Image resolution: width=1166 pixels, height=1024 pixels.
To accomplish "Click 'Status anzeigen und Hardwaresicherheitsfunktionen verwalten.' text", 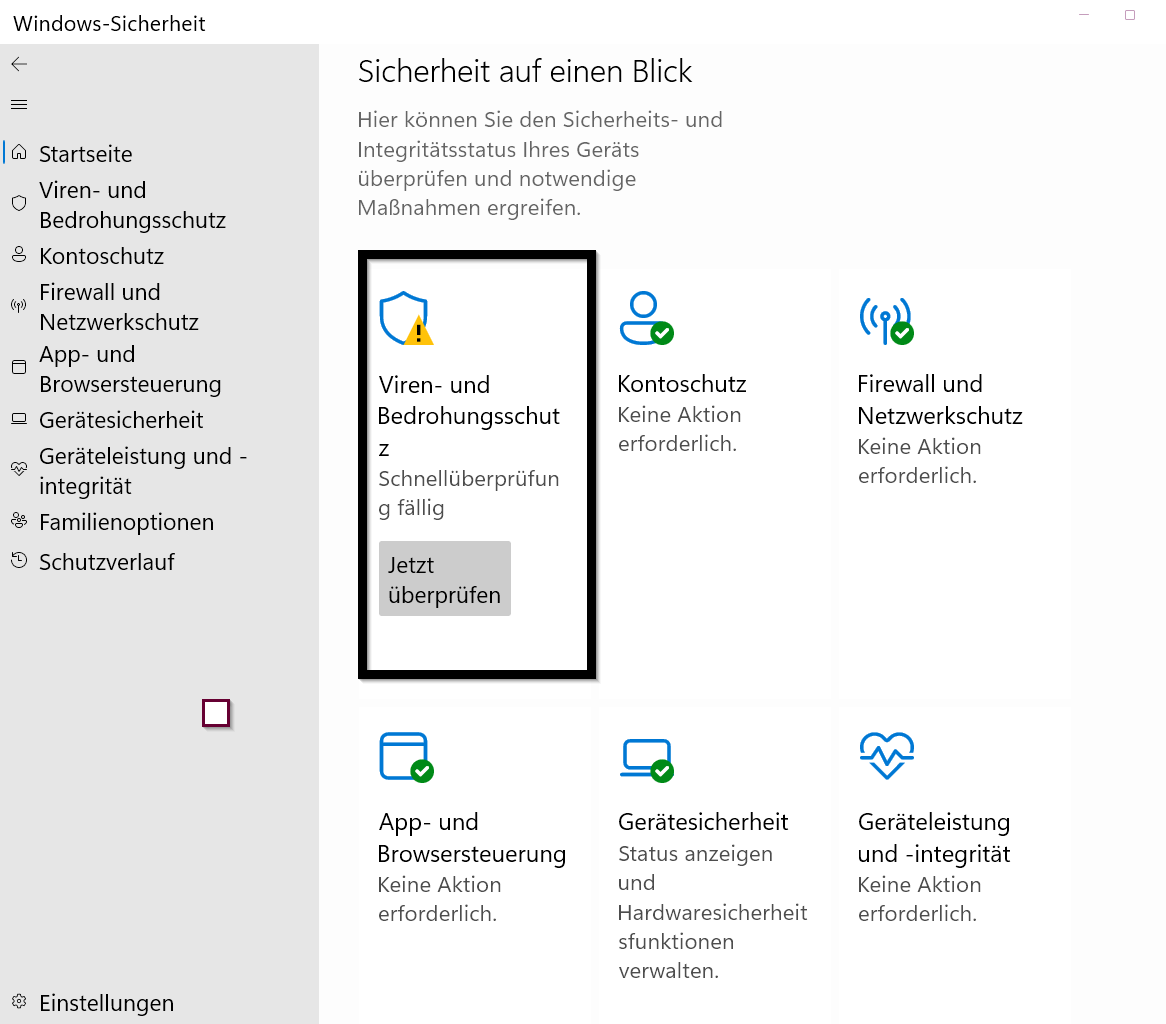I will (x=712, y=912).
